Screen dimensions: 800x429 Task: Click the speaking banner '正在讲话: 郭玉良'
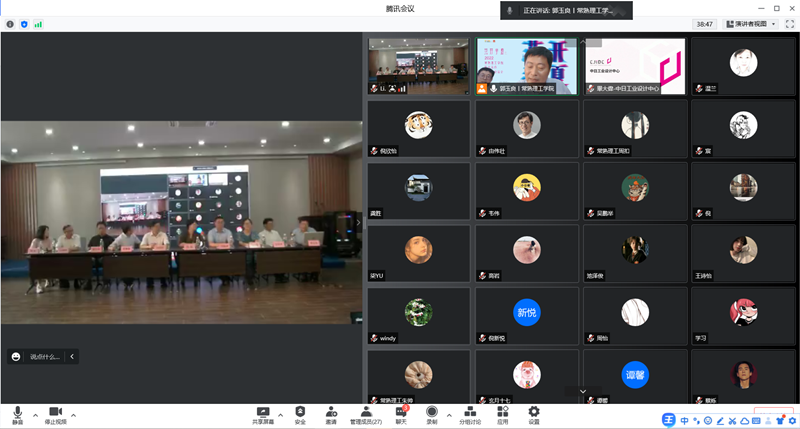[566, 10]
